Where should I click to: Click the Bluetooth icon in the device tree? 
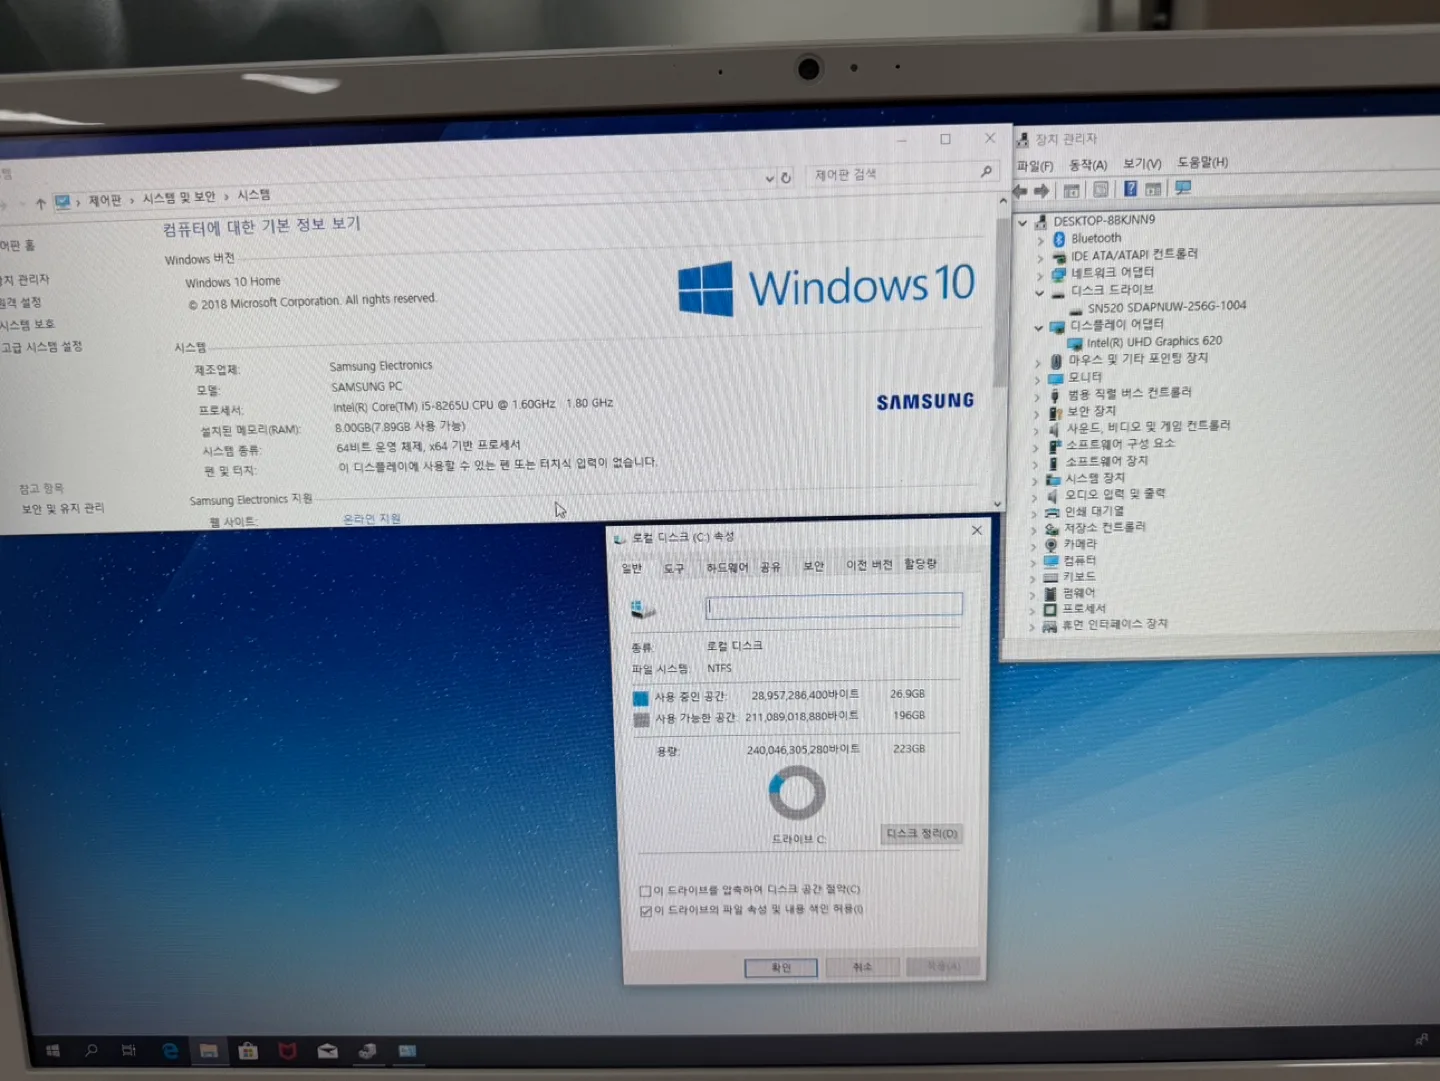click(1060, 239)
